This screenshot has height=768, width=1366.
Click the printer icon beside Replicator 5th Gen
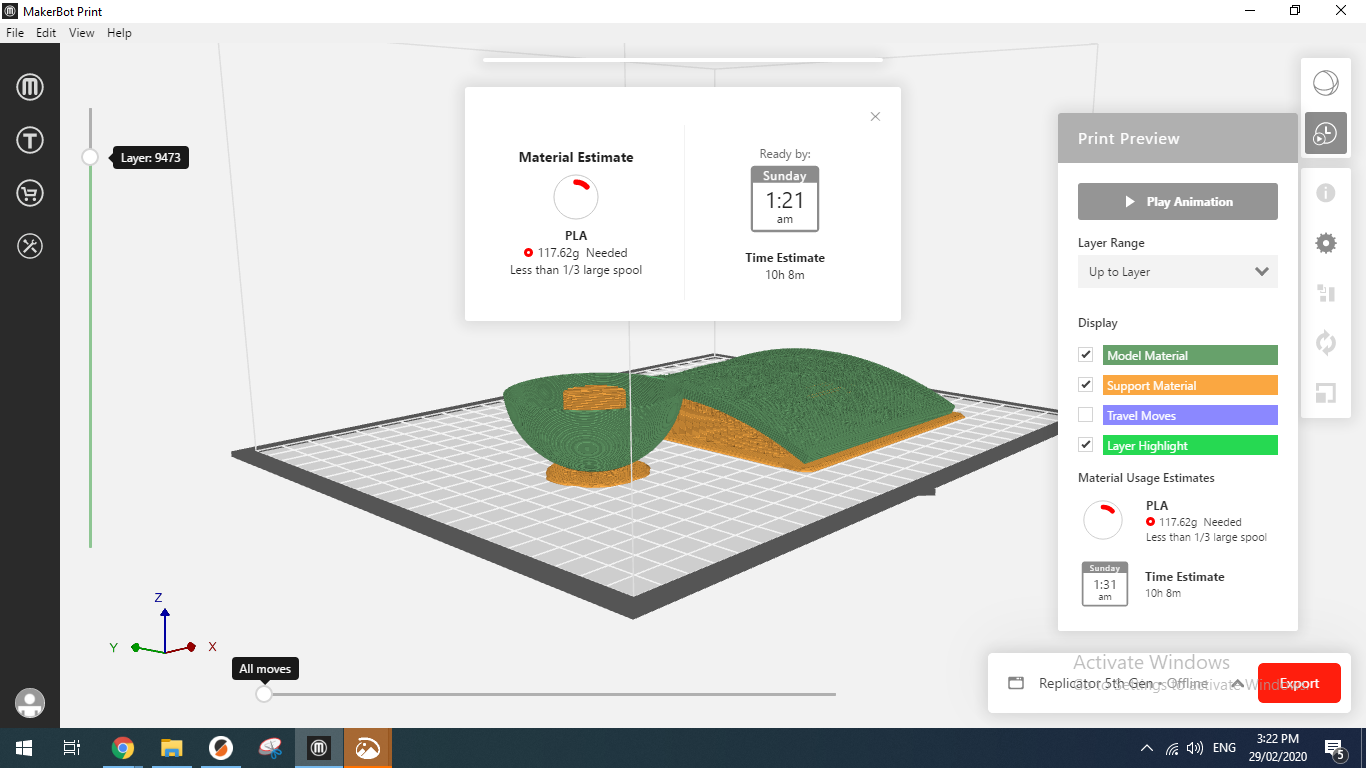[1016, 684]
